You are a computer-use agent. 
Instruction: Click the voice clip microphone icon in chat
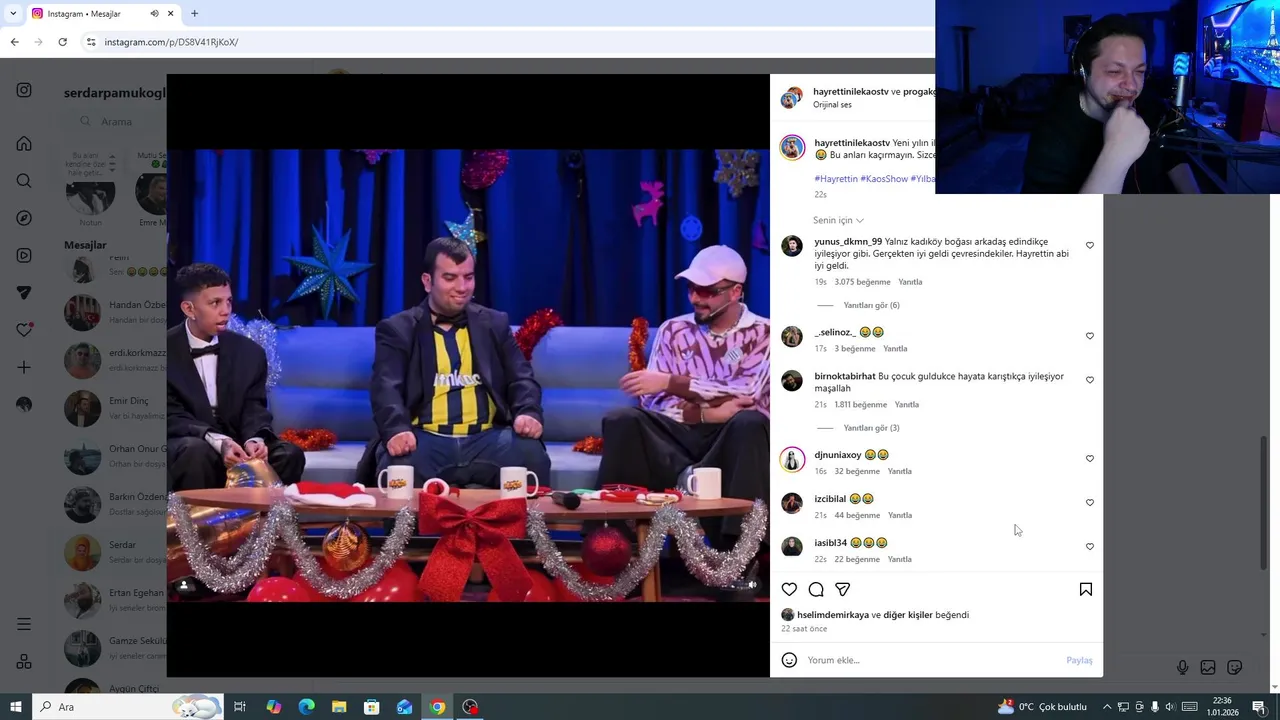coord(1182,667)
